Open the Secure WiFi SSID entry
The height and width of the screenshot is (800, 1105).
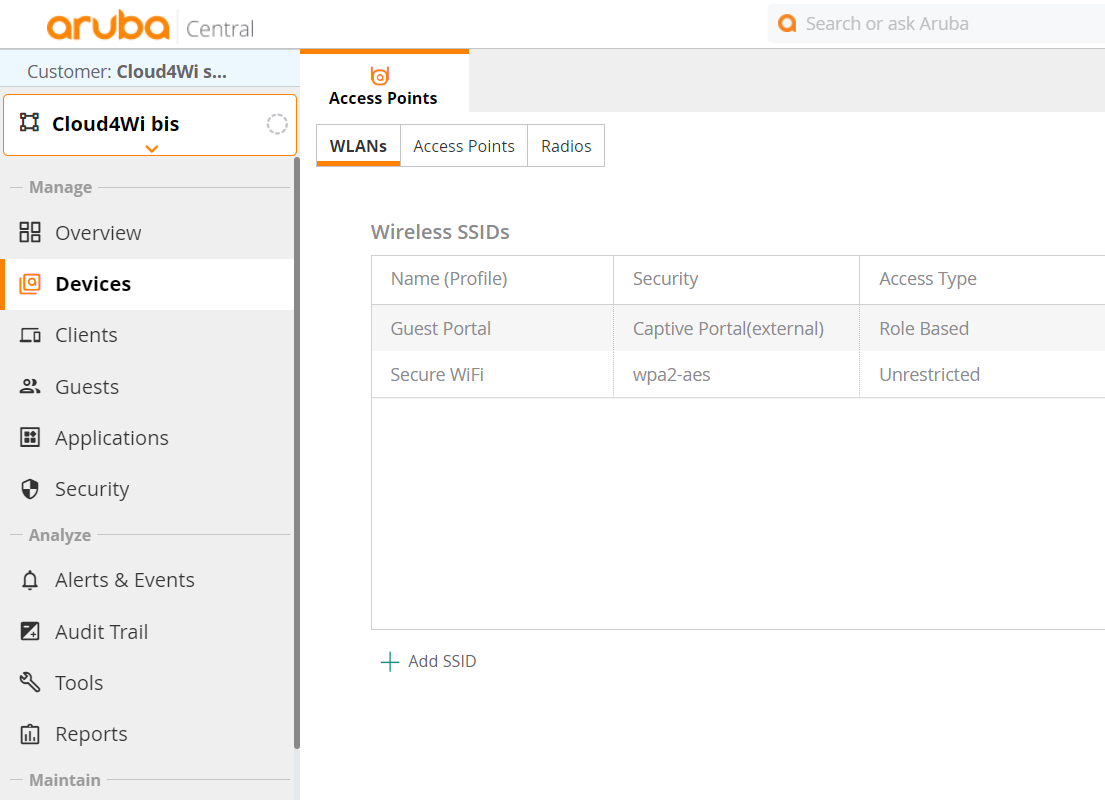click(x=437, y=375)
